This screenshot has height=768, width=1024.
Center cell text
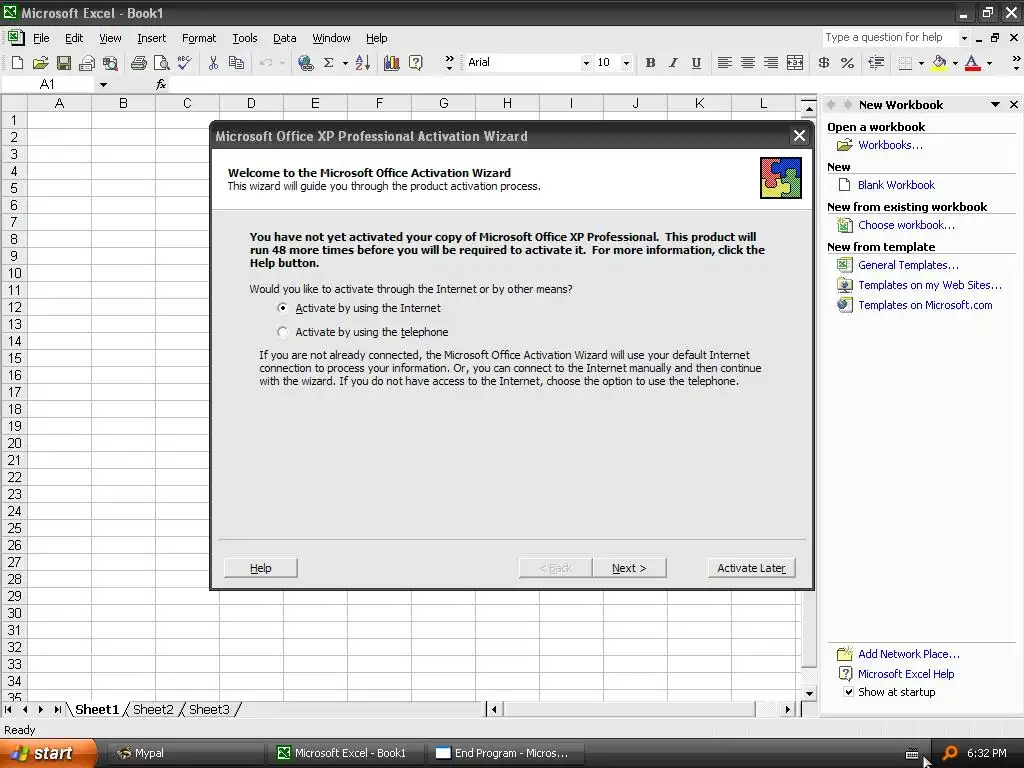[x=748, y=63]
